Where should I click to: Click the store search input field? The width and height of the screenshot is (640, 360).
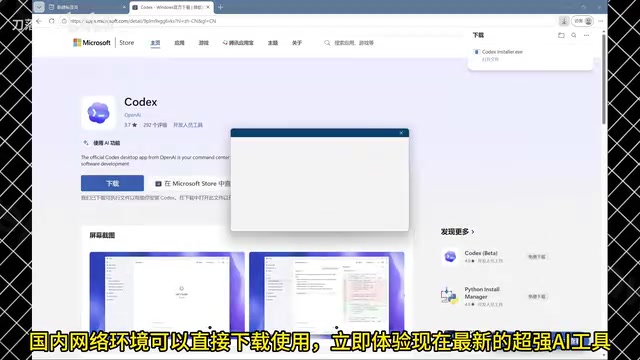353,43
